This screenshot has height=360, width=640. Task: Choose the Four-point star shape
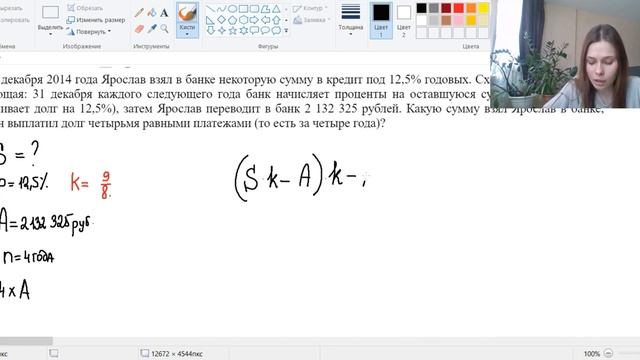(x=221, y=30)
